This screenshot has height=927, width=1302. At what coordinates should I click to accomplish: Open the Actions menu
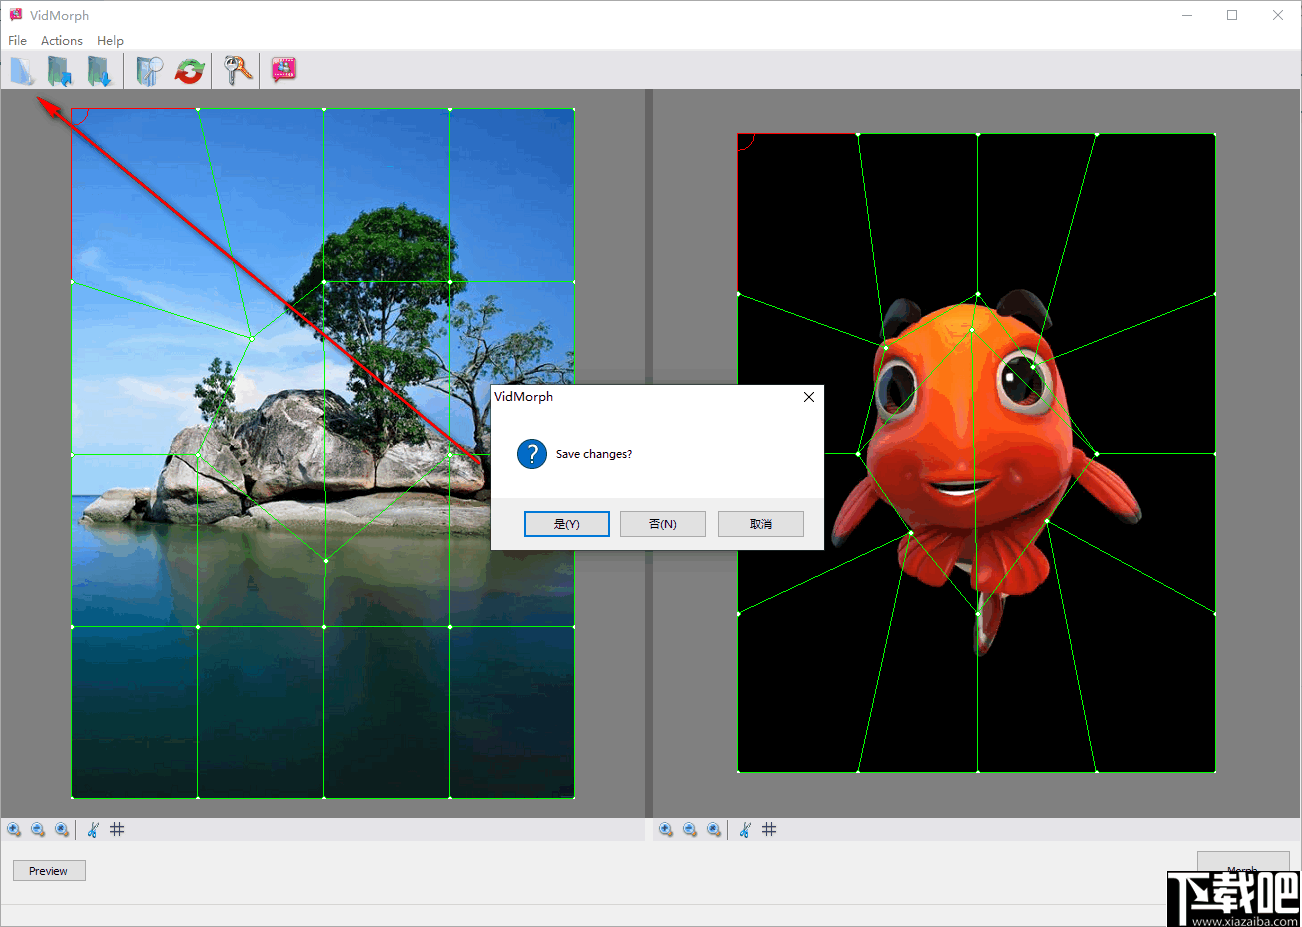coord(61,40)
